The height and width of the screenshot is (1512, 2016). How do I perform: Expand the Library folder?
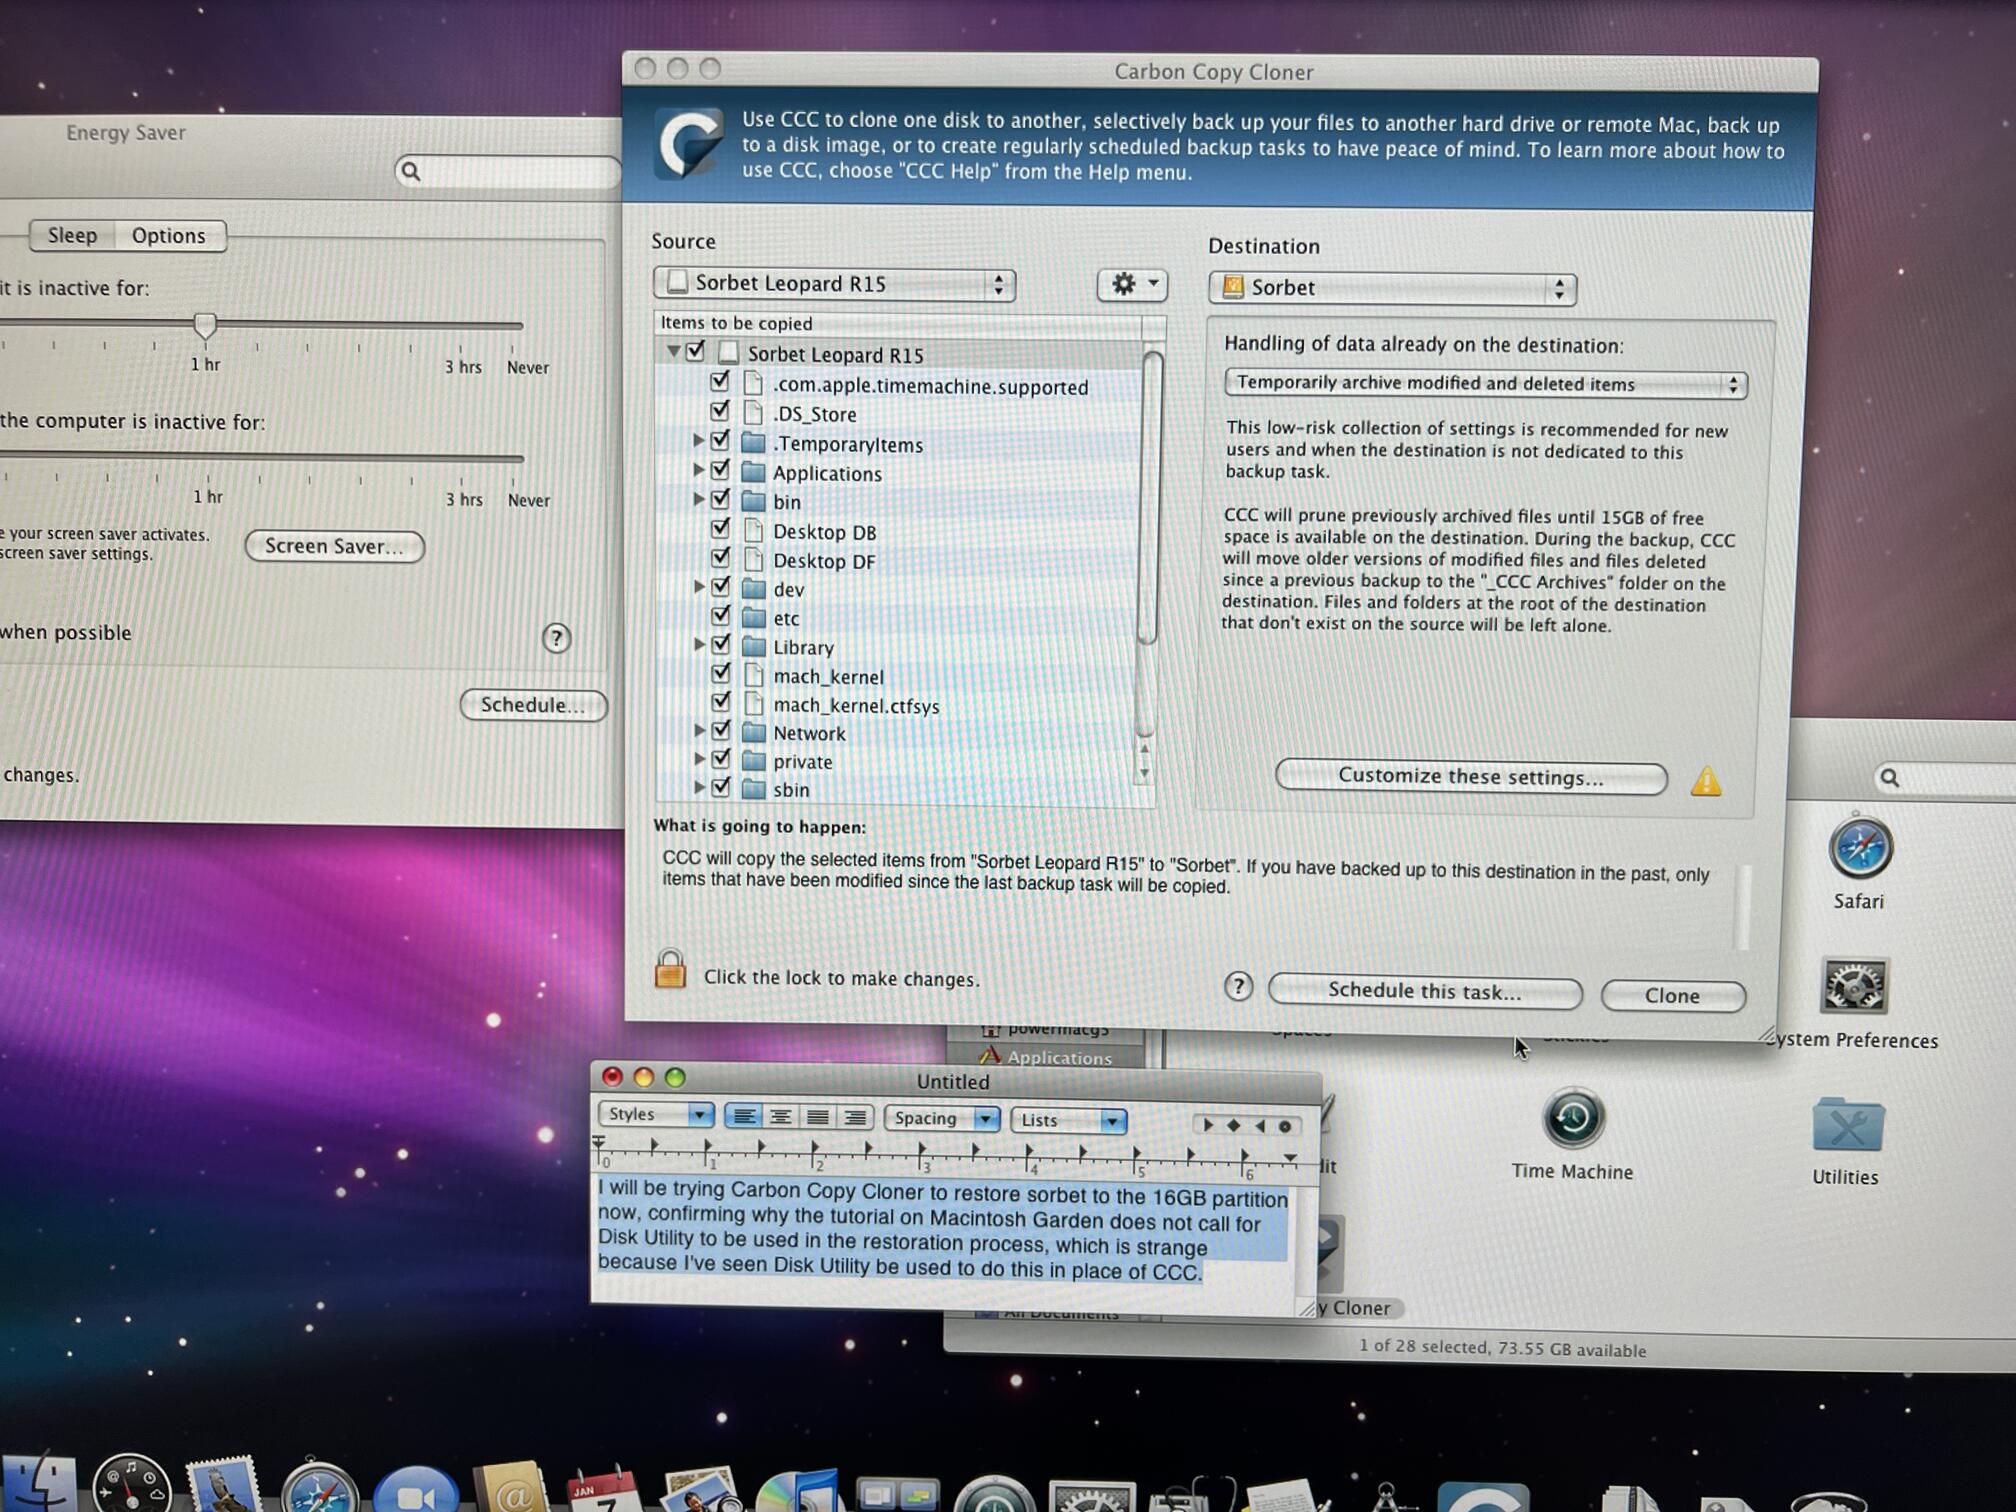[x=699, y=644]
